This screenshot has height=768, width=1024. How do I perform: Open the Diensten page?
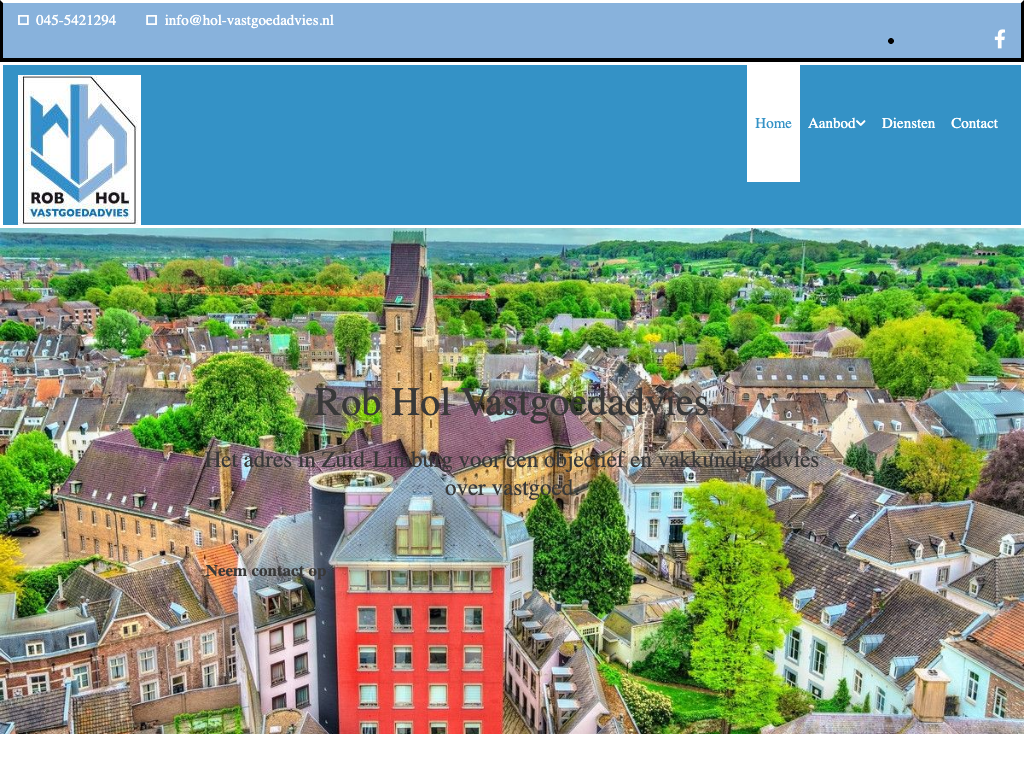[x=908, y=123]
